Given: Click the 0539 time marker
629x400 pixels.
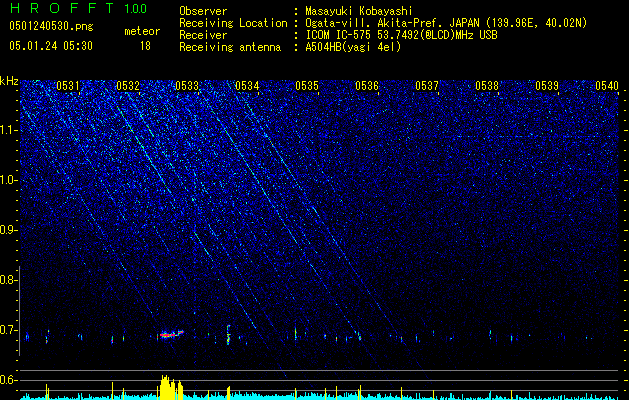Looking at the screenshot, I should coord(547,86).
